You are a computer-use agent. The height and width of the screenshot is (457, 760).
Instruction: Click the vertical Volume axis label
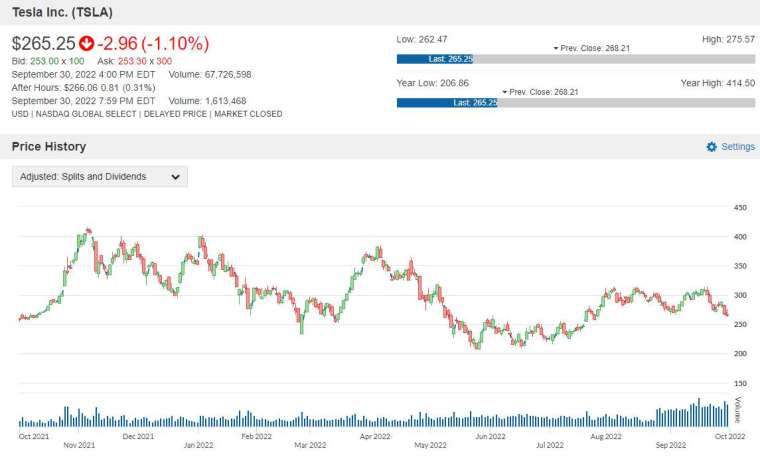pyautogui.click(x=738, y=410)
